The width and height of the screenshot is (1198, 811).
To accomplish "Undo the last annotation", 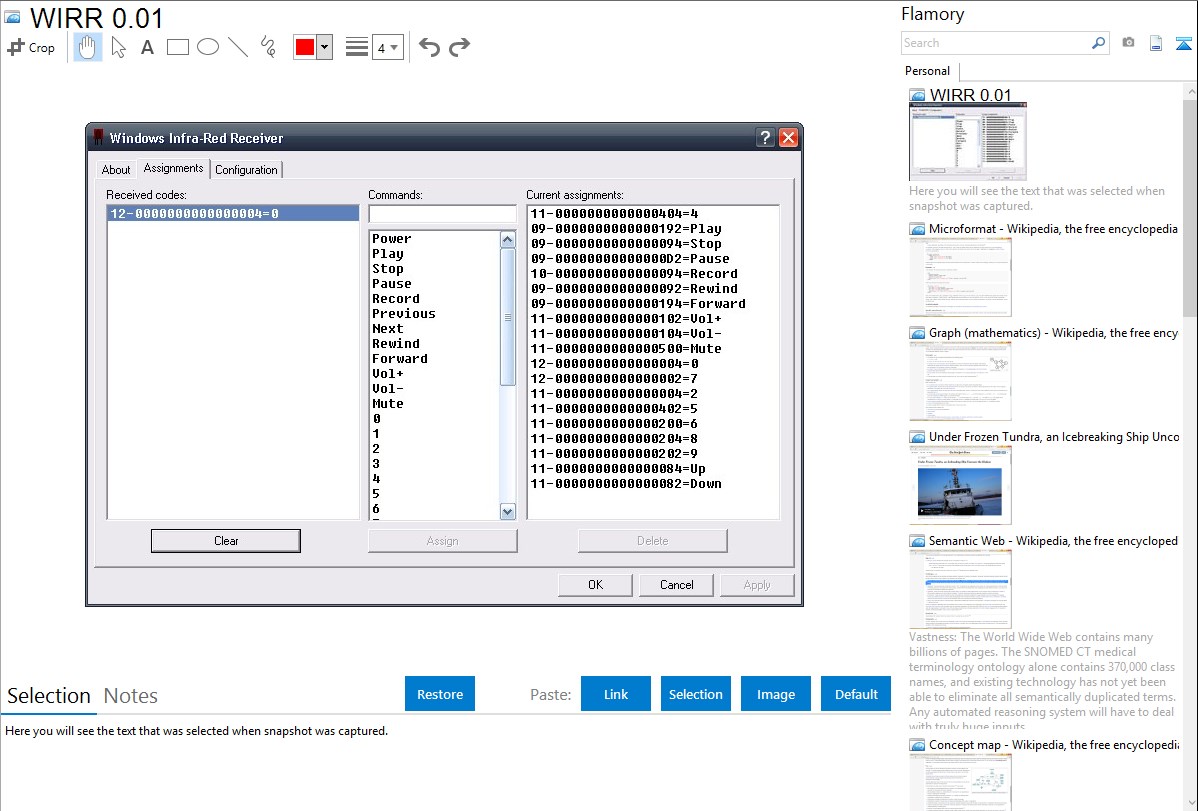I will tap(429, 47).
